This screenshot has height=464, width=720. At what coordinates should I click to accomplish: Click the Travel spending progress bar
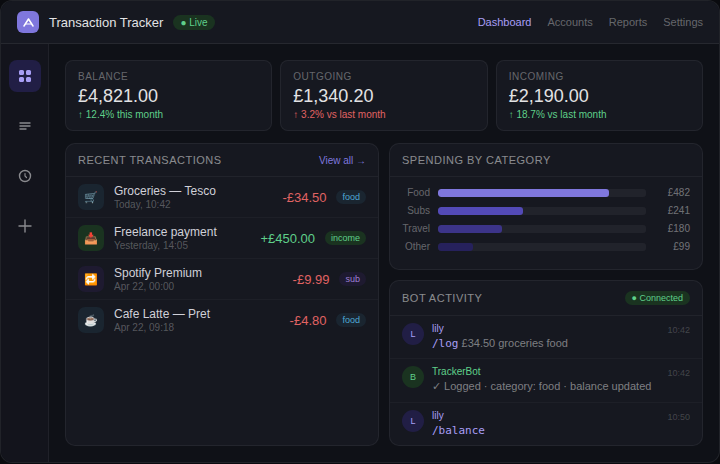(542, 229)
